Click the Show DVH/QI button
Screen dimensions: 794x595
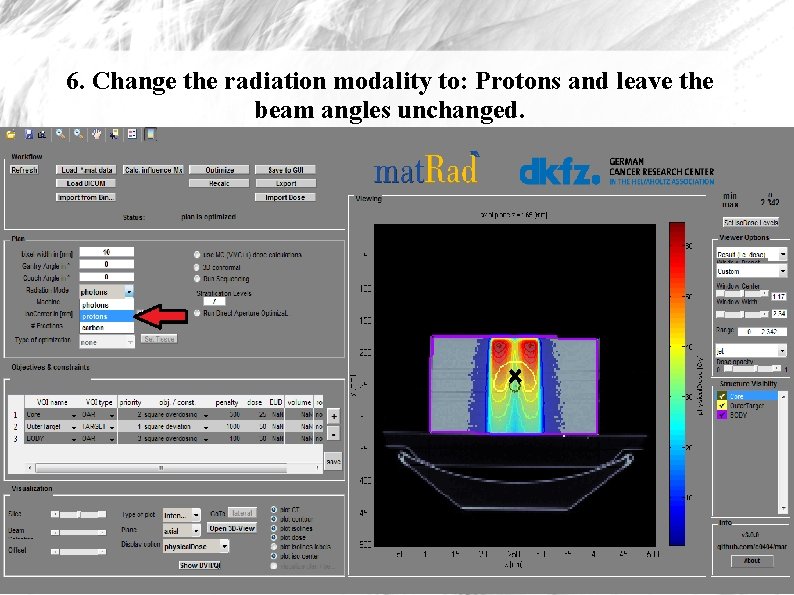200,565
